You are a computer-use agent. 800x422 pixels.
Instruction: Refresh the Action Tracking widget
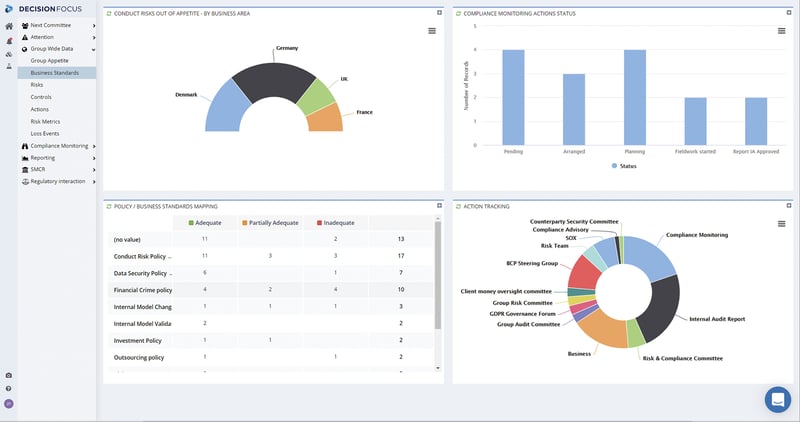click(x=458, y=207)
